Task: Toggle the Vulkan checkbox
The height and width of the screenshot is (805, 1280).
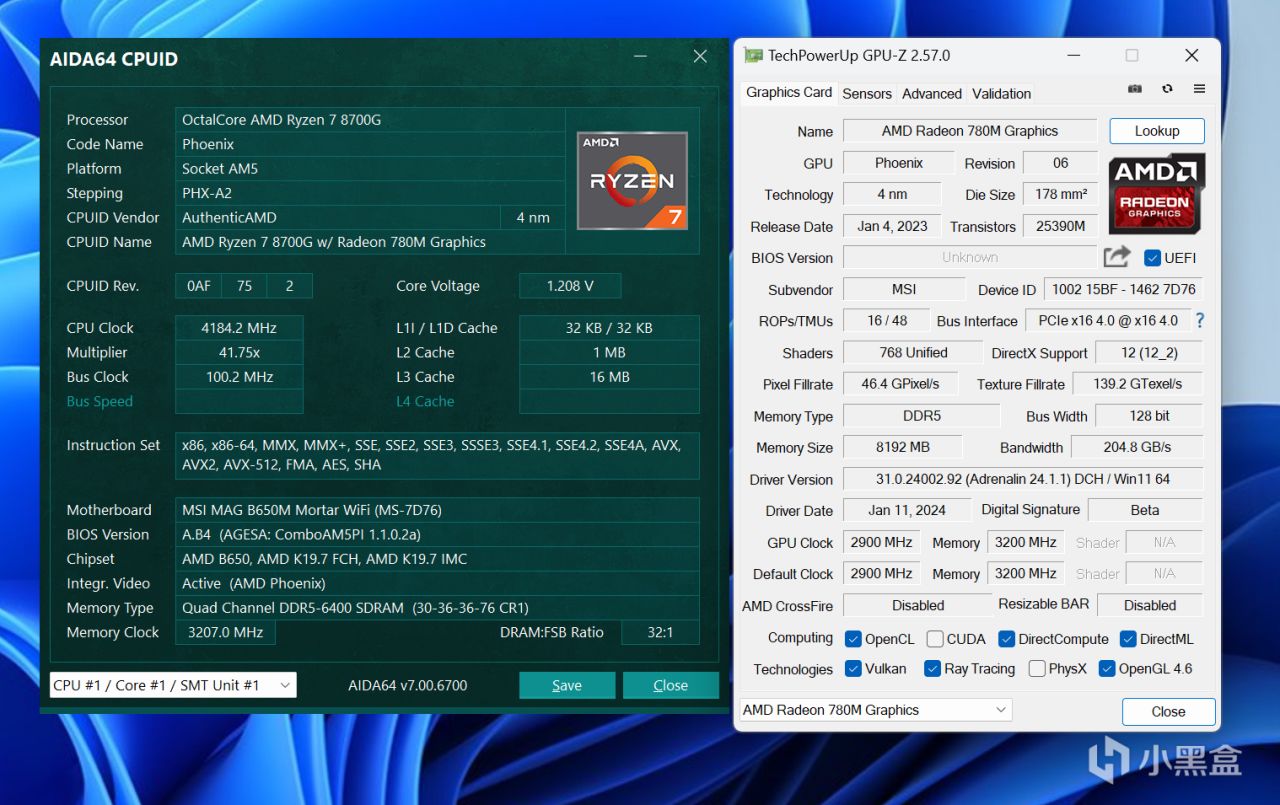Action: [853, 669]
